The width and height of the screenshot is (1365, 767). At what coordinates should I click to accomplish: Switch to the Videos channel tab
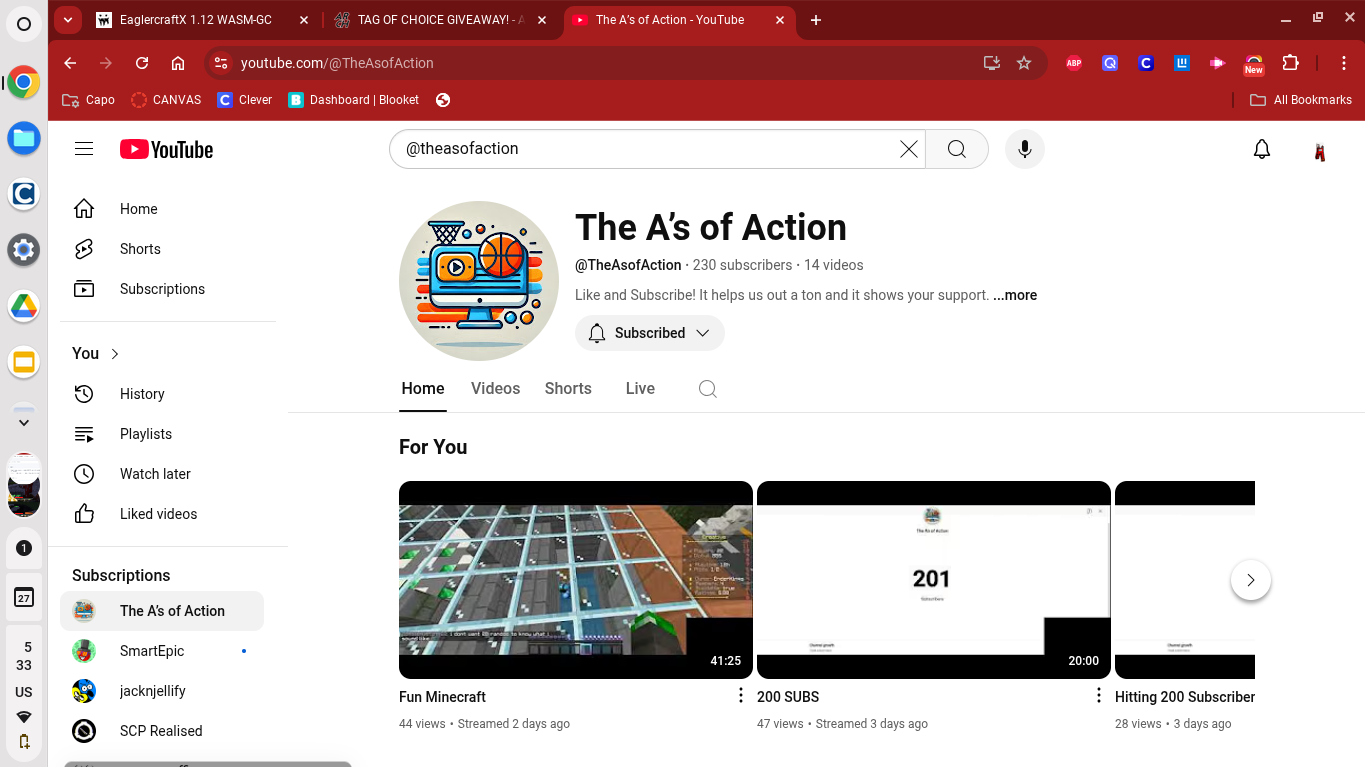click(496, 388)
